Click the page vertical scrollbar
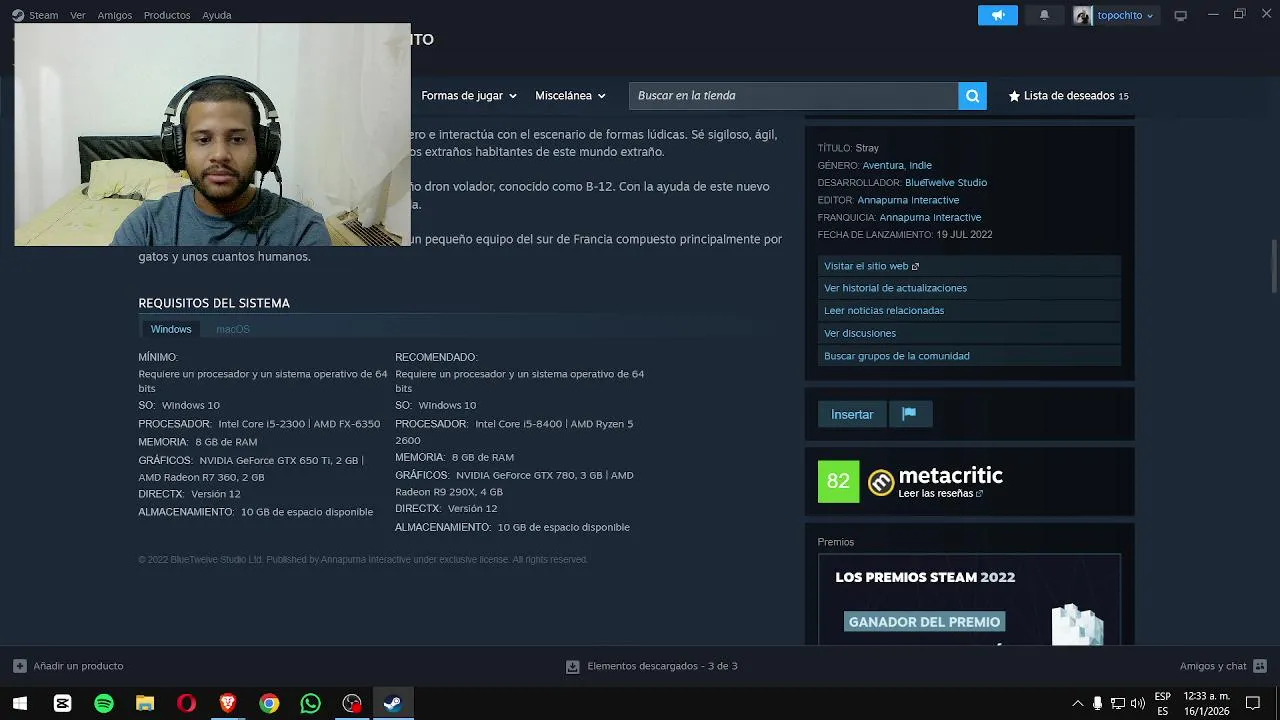The width and height of the screenshot is (1280, 720). [1274, 265]
